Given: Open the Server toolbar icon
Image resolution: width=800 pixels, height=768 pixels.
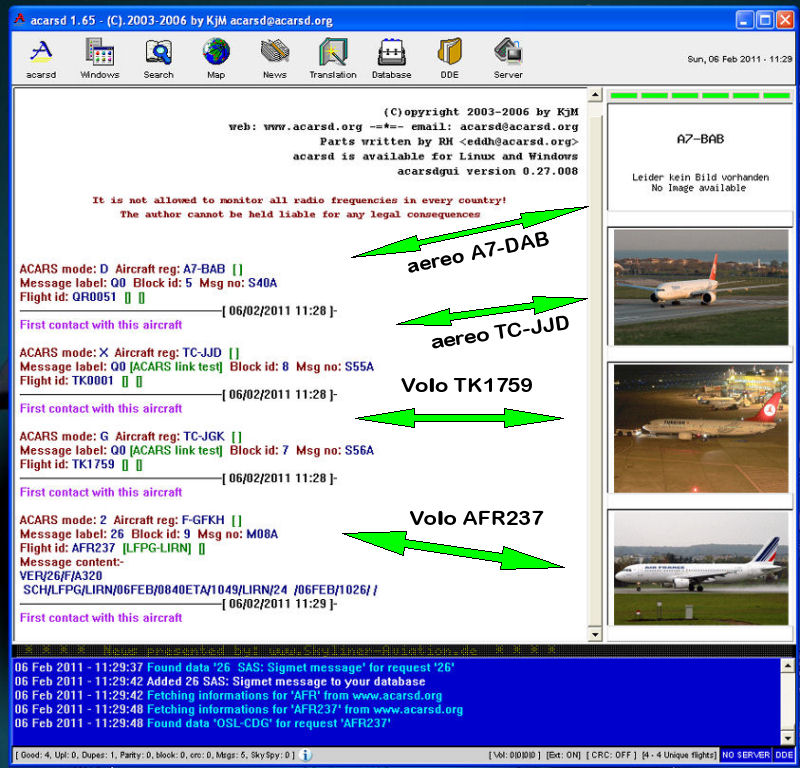Looking at the screenshot, I should (x=508, y=58).
